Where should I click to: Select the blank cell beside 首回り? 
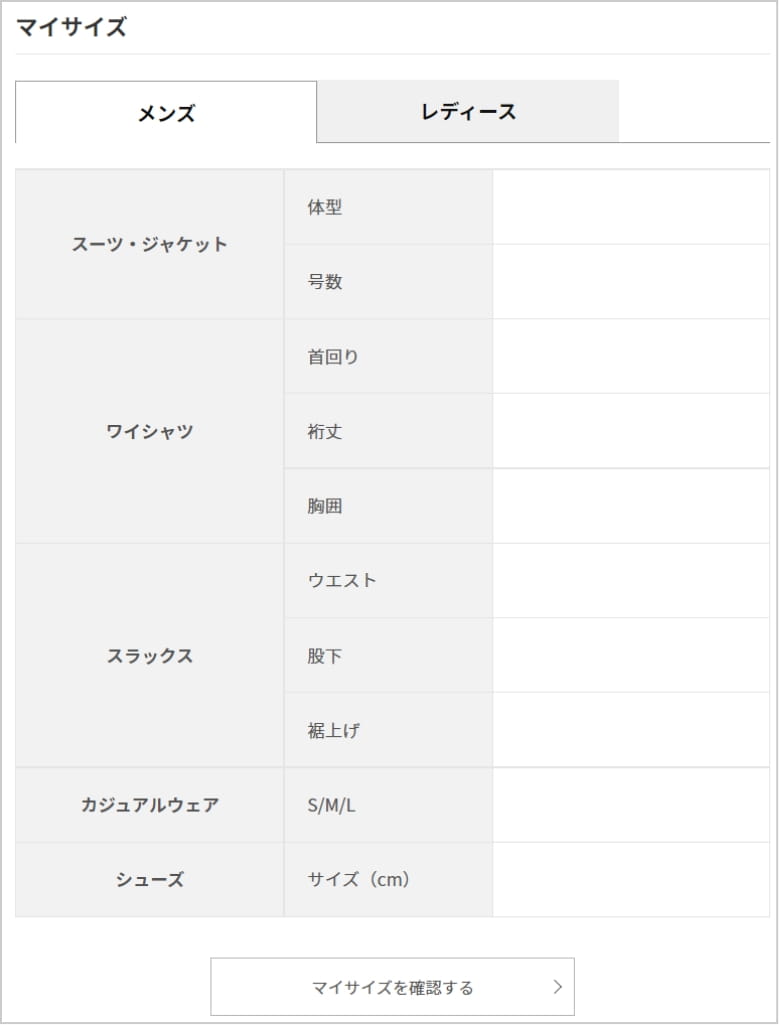pyautogui.click(x=630, y=356)
